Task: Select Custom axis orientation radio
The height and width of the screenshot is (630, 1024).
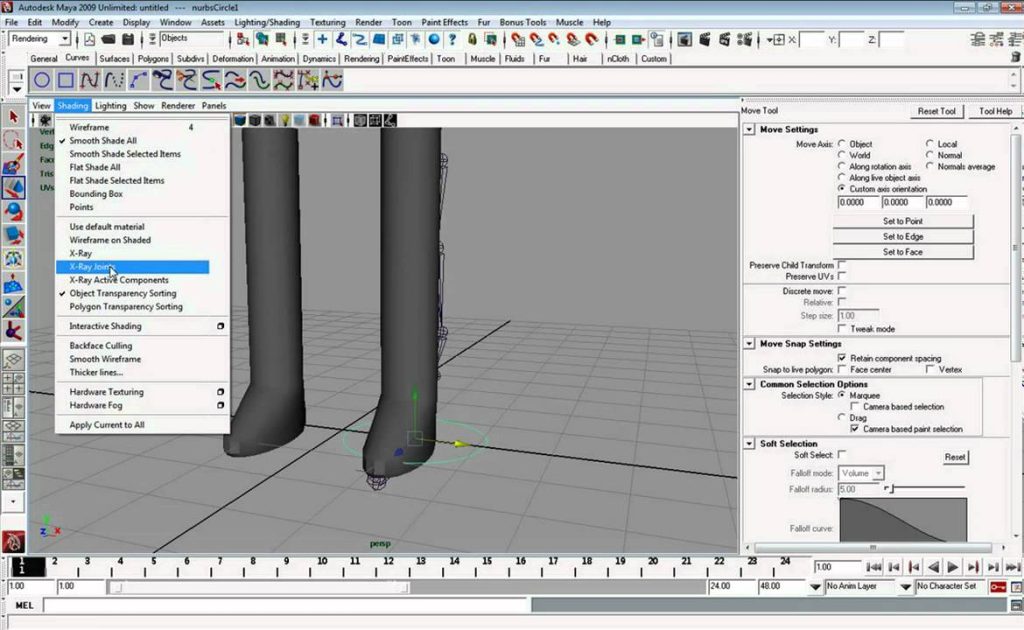Action: click(x=842, y=188)
